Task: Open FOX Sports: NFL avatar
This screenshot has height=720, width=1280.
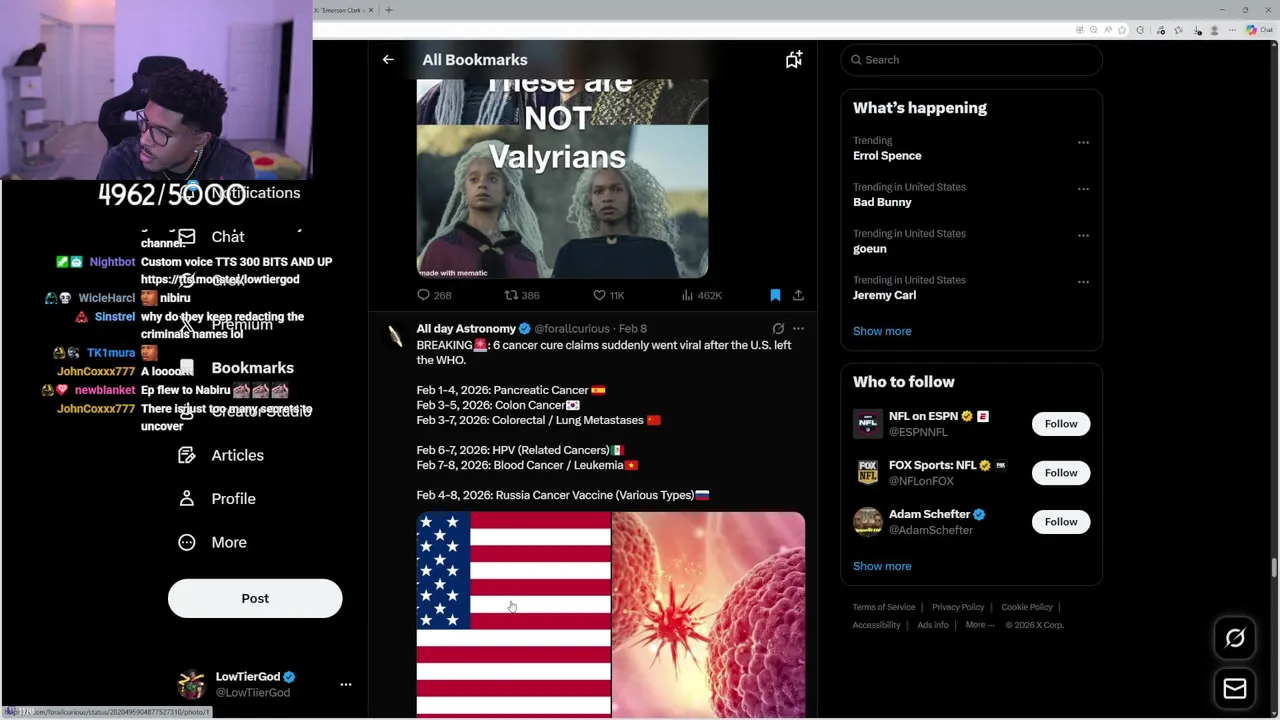Action: pyautogui.click(x=868, y=473)
